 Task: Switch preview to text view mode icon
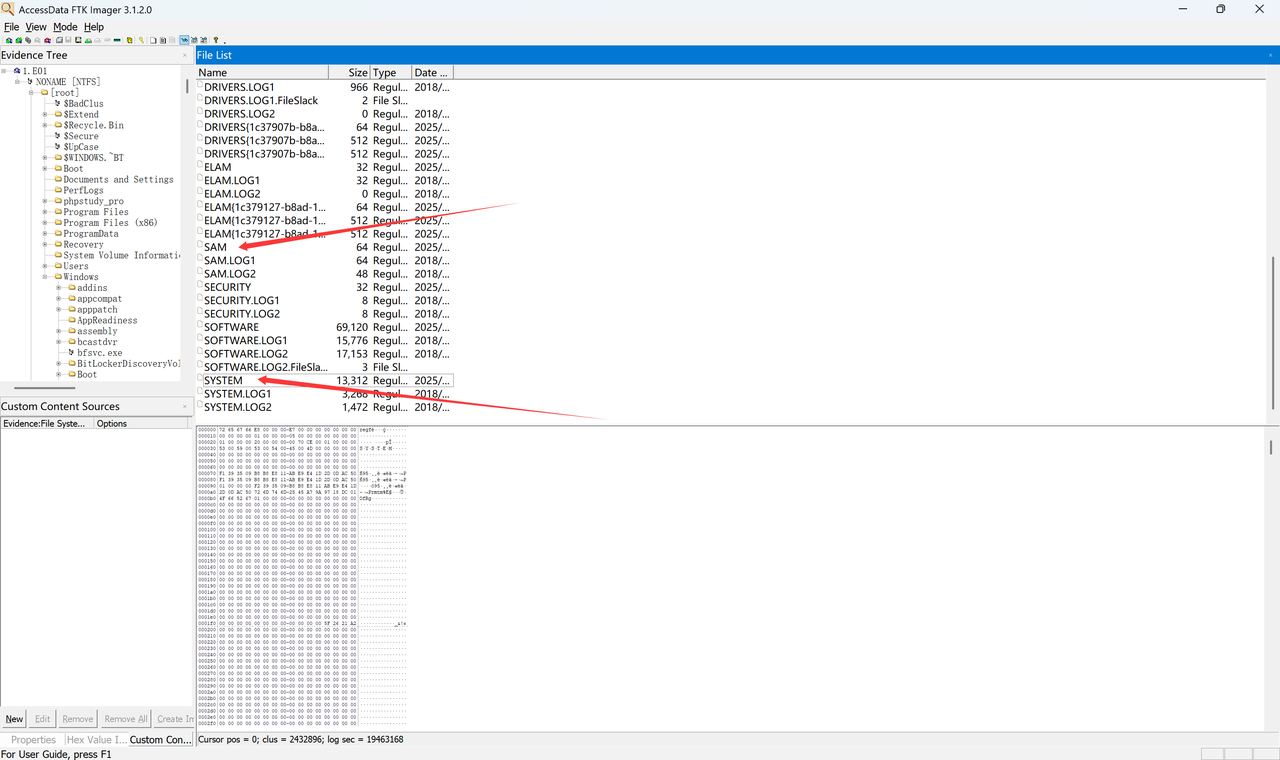click(x=194, y=40)
